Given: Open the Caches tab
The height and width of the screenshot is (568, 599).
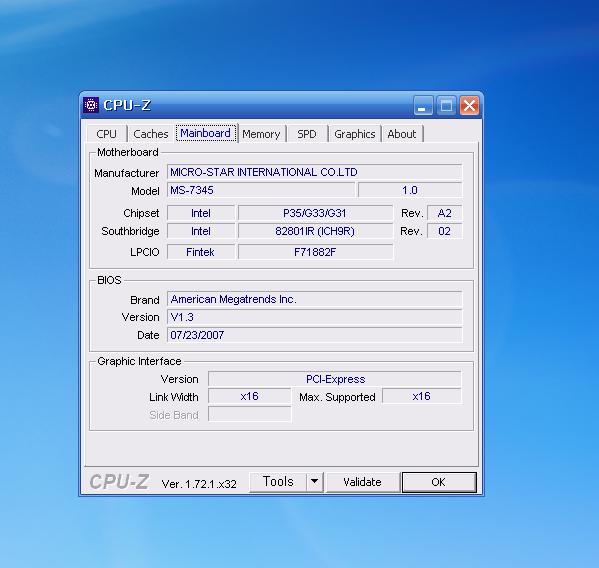Looking at the screenshot, I should (151, 134).
